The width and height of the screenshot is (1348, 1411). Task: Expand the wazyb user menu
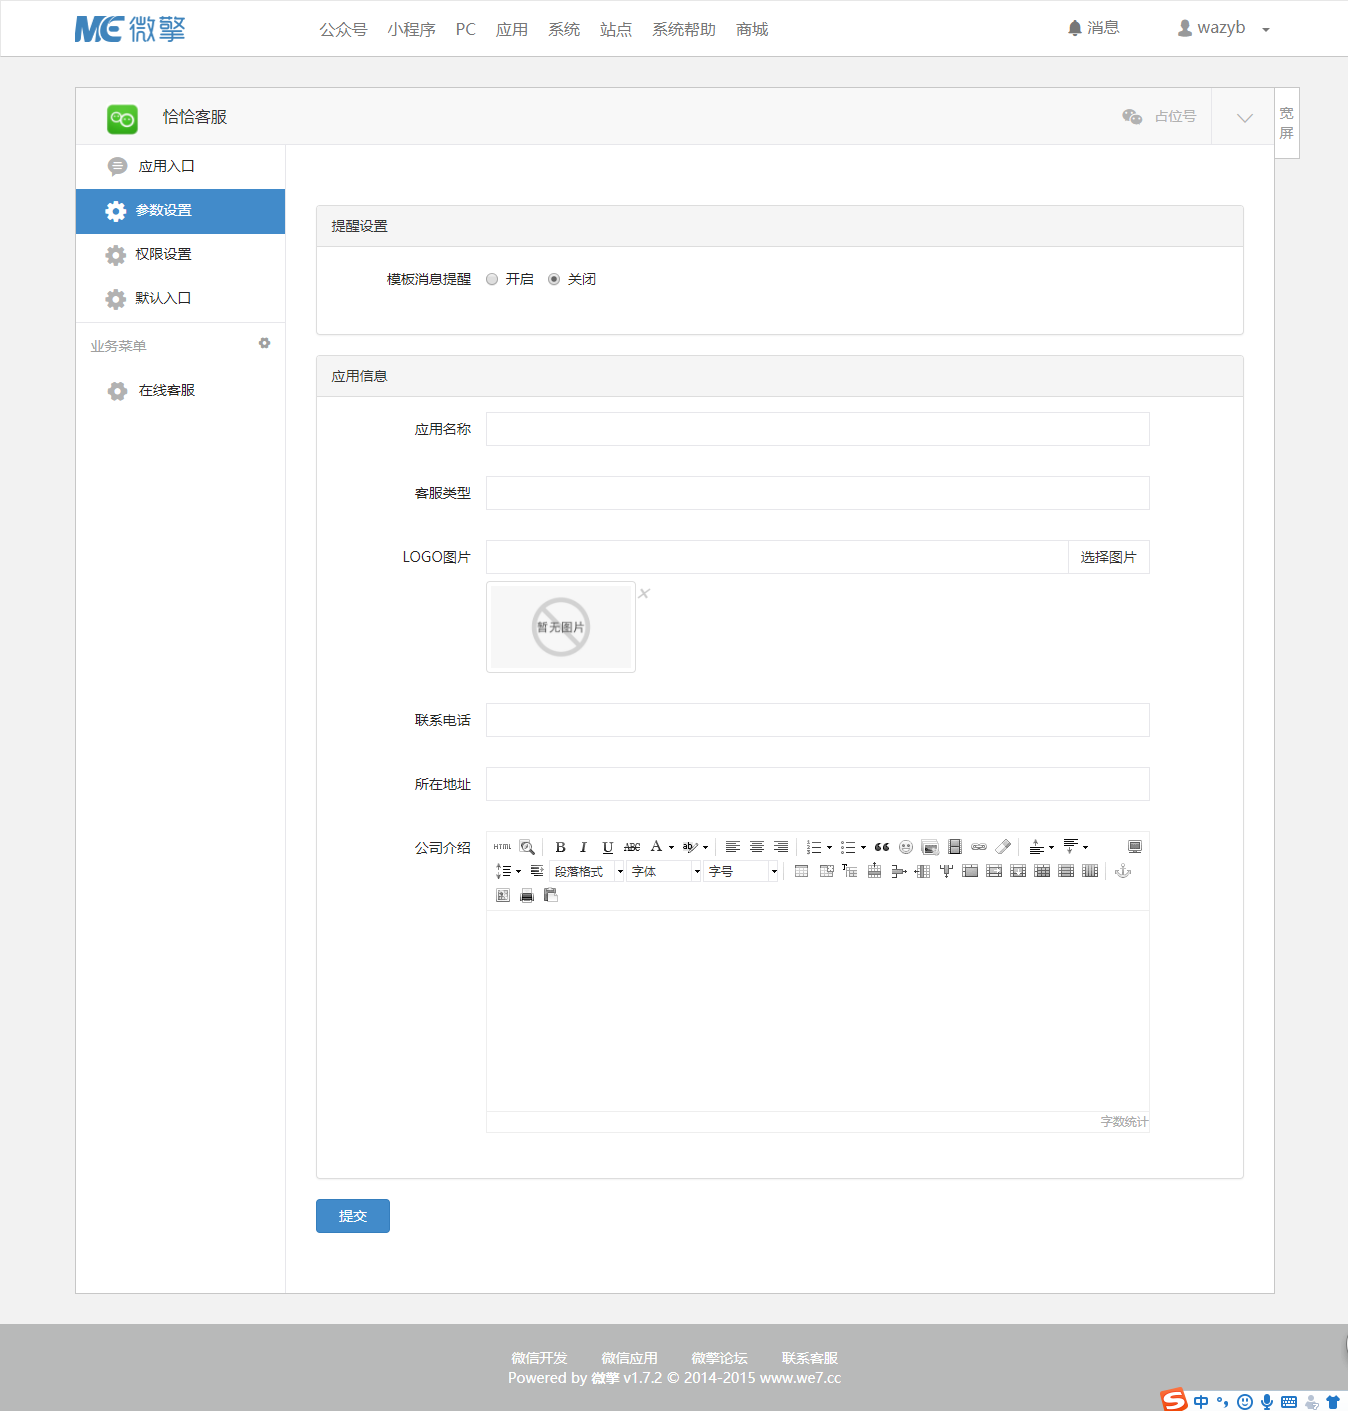coord(1223,28)
